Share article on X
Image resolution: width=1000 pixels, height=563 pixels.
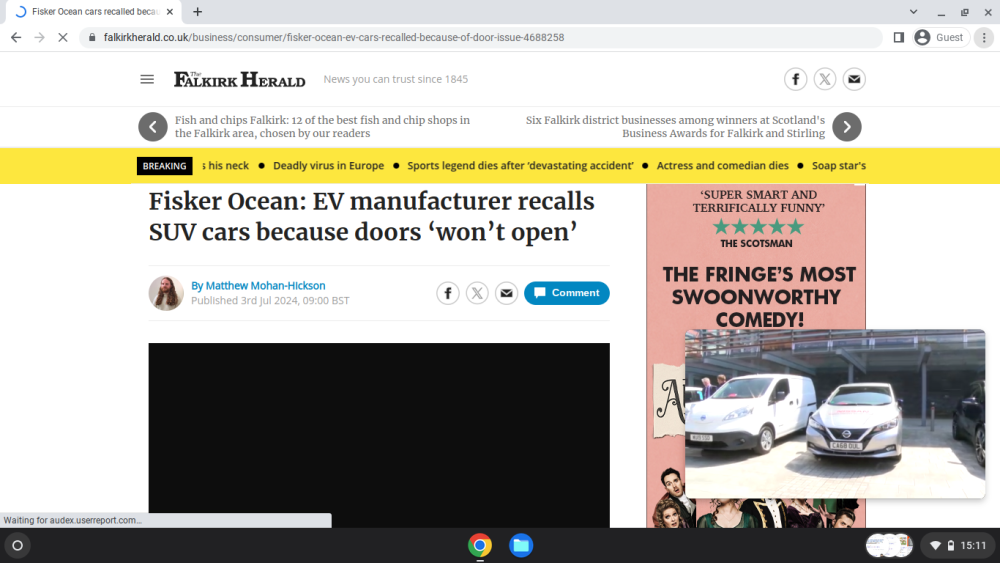477,293
